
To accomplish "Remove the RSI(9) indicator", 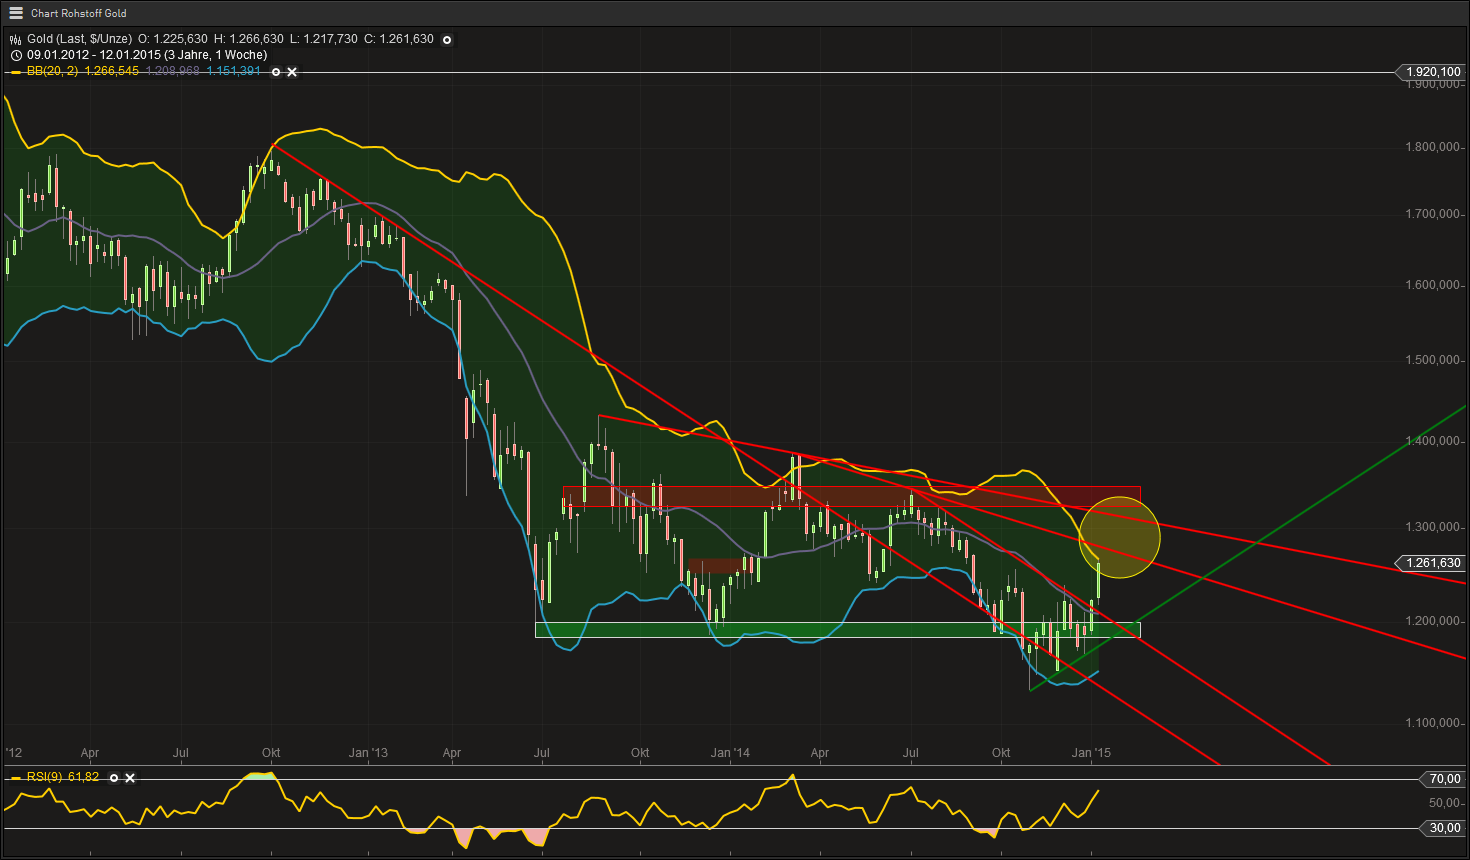I will pyautogui.click(x=128, y=778).
